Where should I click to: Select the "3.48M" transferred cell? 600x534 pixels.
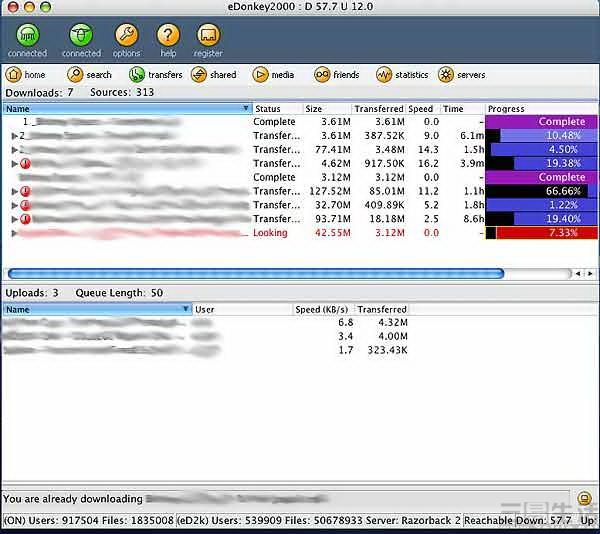coord(389,150)
